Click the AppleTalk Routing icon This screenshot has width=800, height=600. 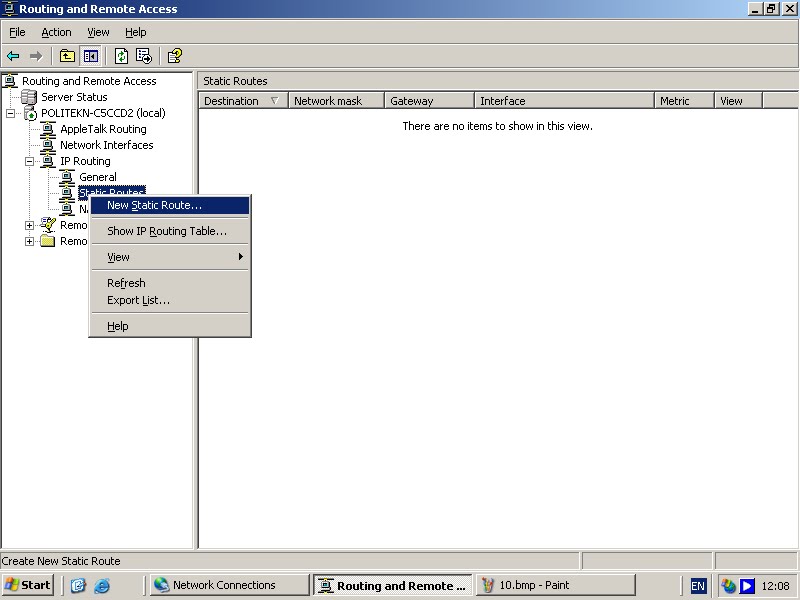pyautogui.click(x=48, y=129)
